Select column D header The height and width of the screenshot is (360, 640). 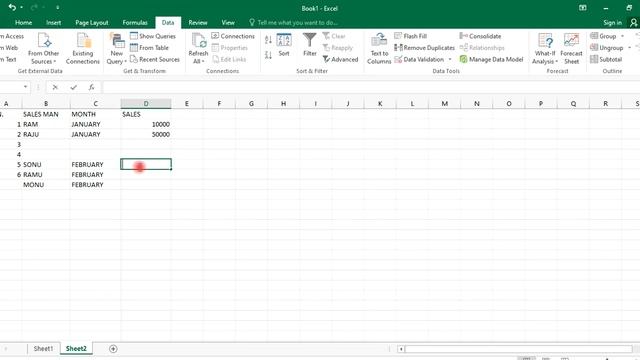[146, 104]
